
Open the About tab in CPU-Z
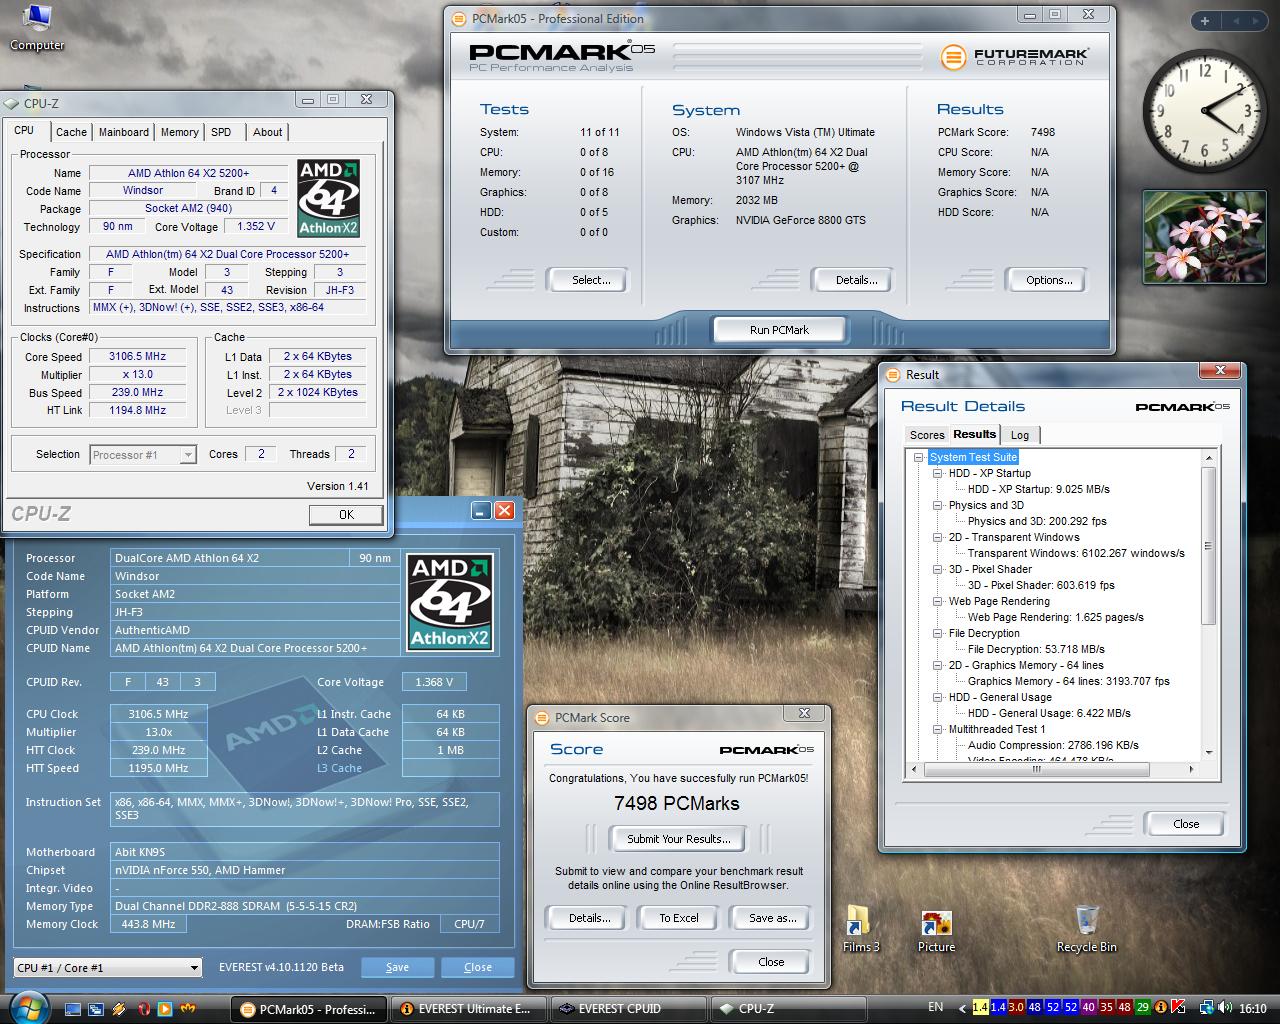(x=267, y=132)
